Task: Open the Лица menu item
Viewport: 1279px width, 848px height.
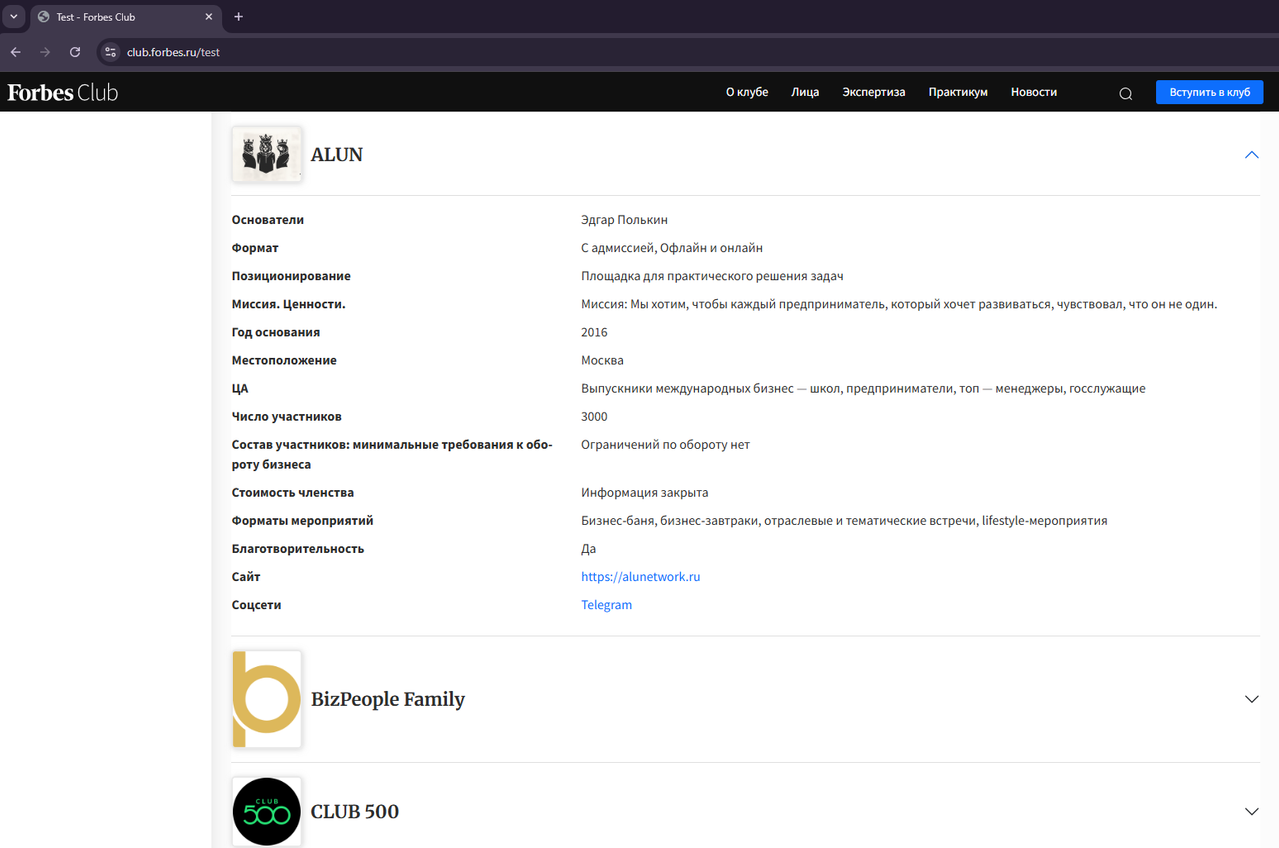Action: tap(805, 92)
